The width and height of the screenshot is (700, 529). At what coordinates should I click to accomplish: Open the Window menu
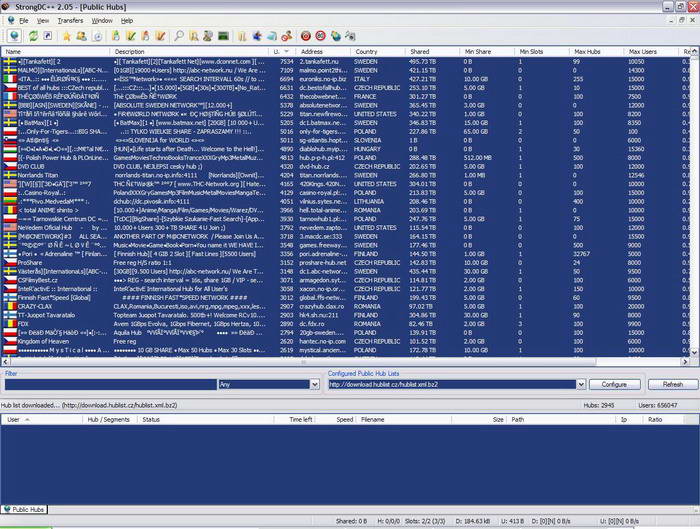point(102,21)
